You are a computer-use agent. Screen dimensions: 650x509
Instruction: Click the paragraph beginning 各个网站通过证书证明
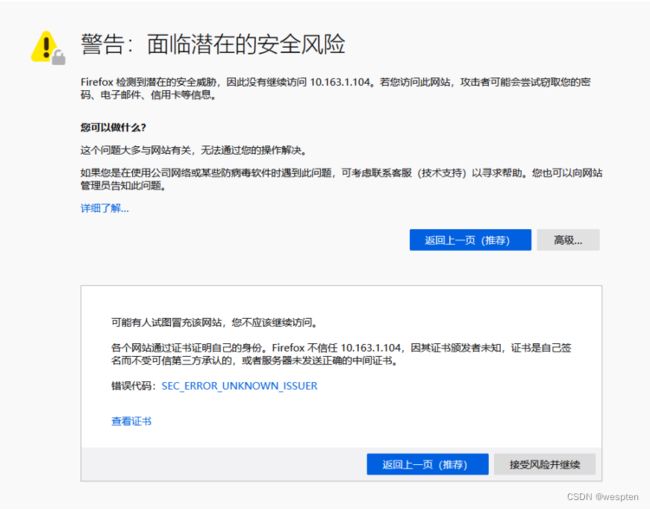341,354
